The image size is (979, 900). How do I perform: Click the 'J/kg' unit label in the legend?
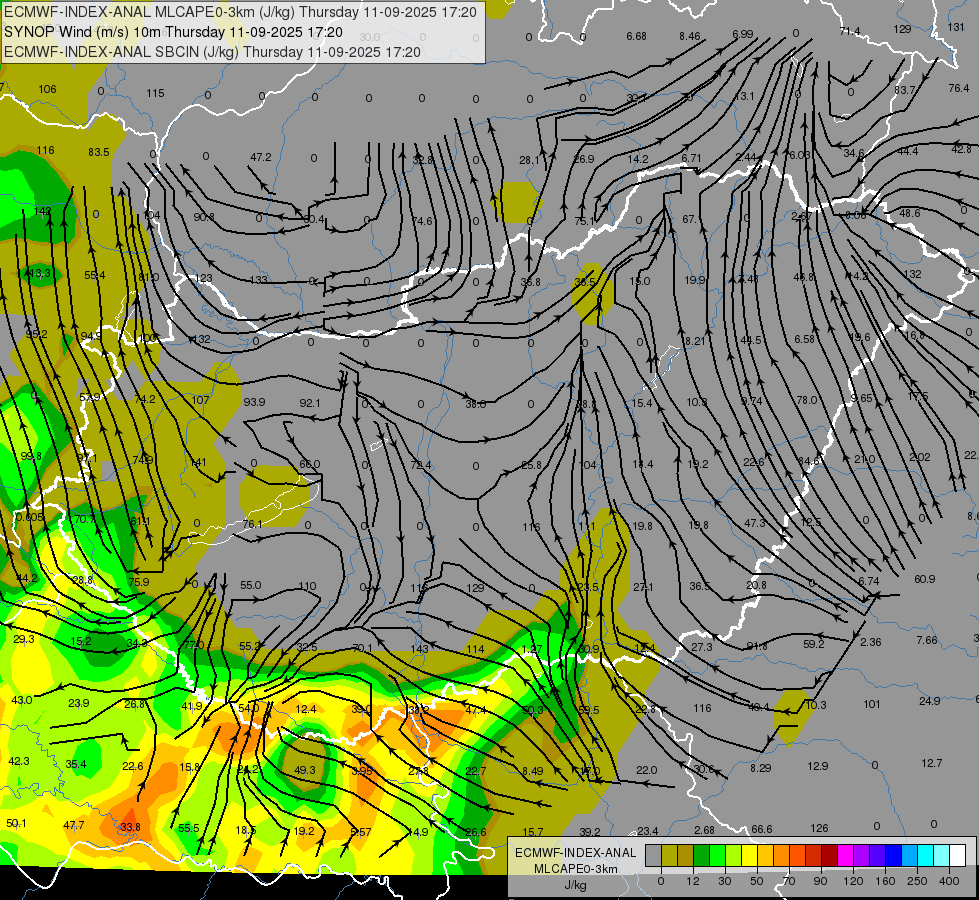[x=575, y=885]
